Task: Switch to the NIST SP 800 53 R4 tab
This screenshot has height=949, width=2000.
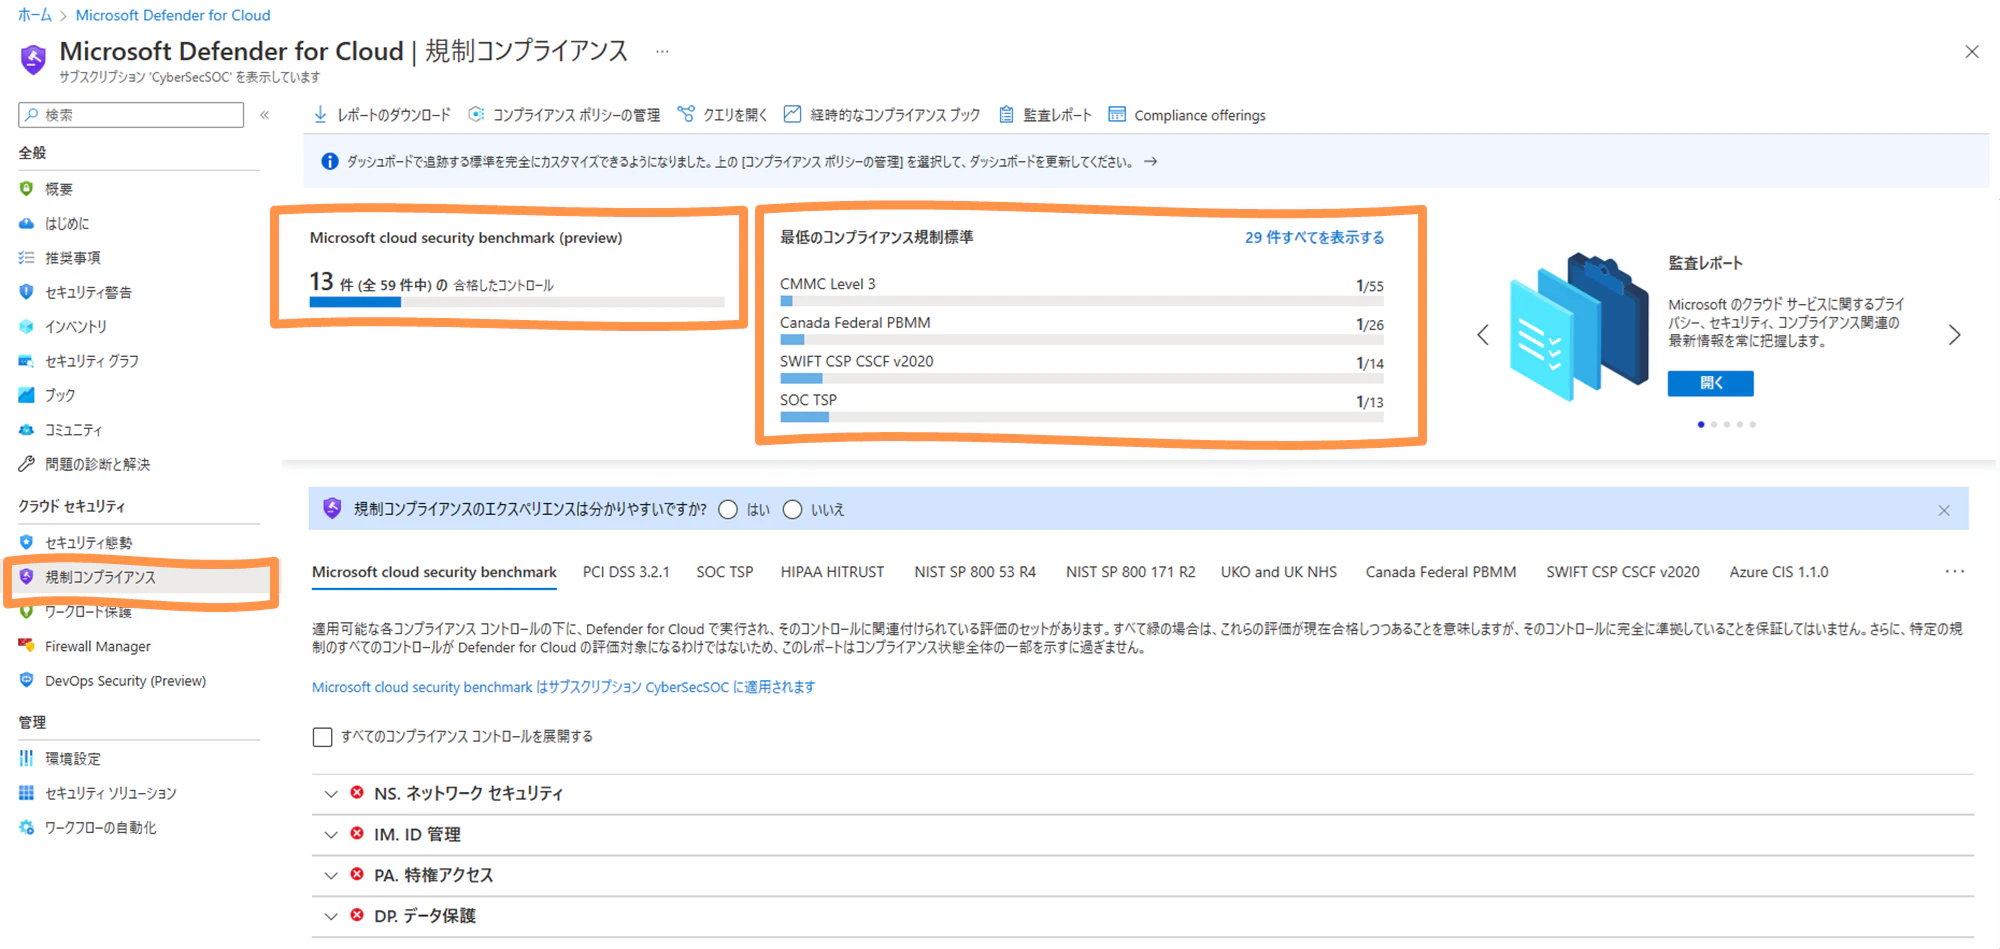Action: (x=975, y=572)
